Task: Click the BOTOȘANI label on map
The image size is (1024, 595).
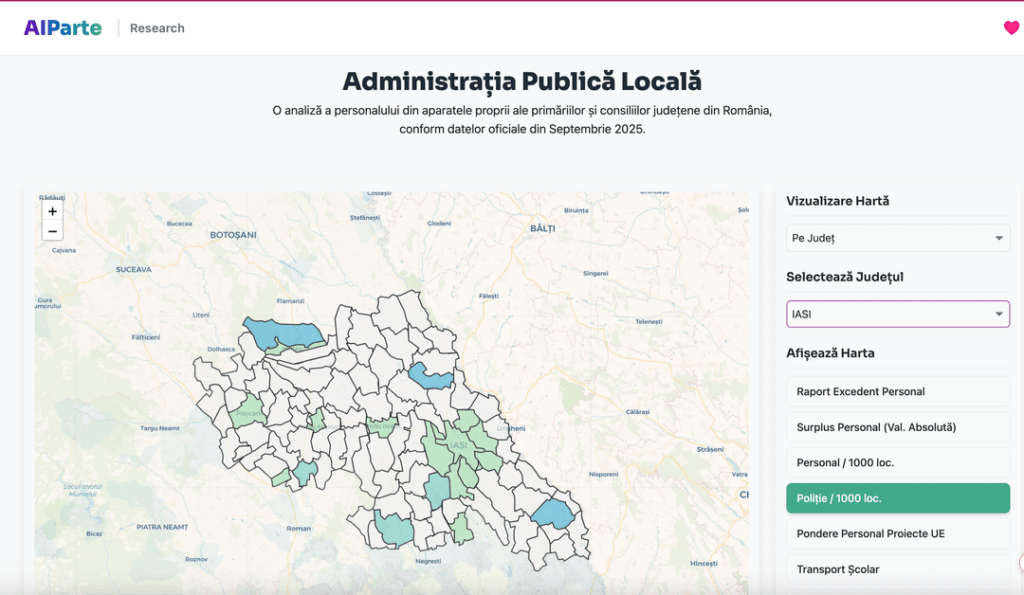Action: (233, 235)
